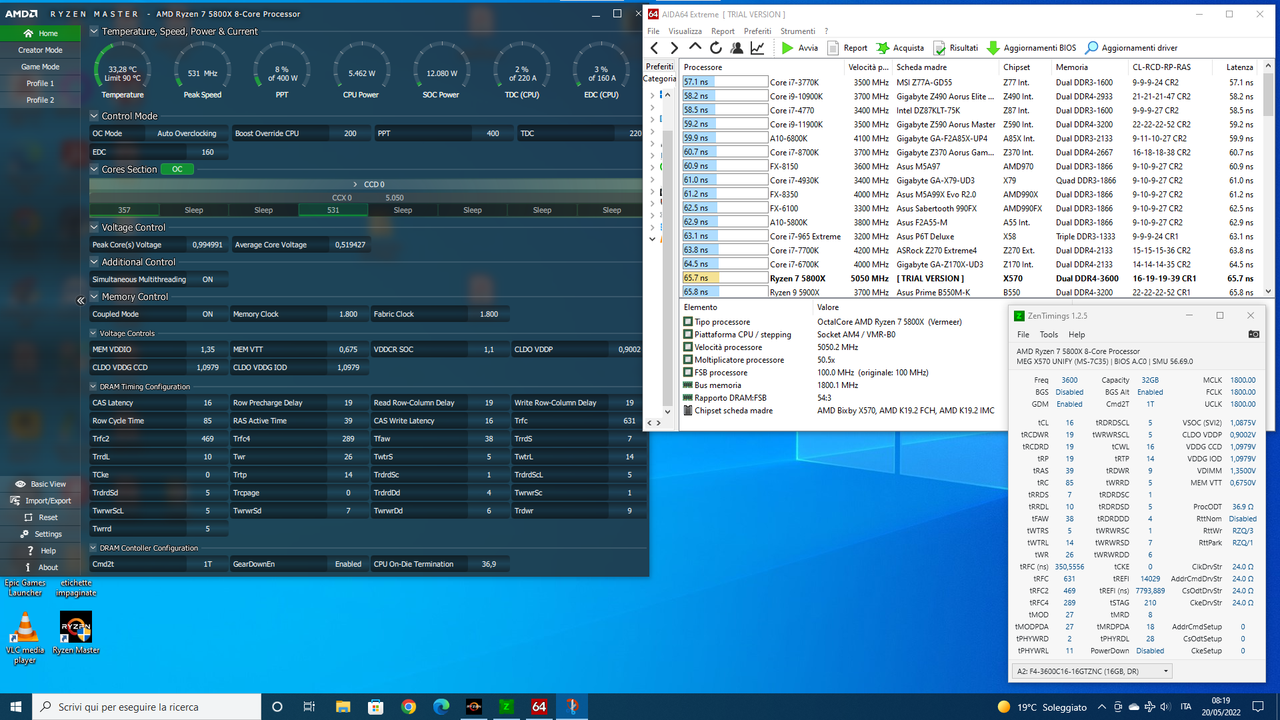Click AIDA64 up-level arrow icon
Screen dimensions: 1280x720
(x=695, y=48)
